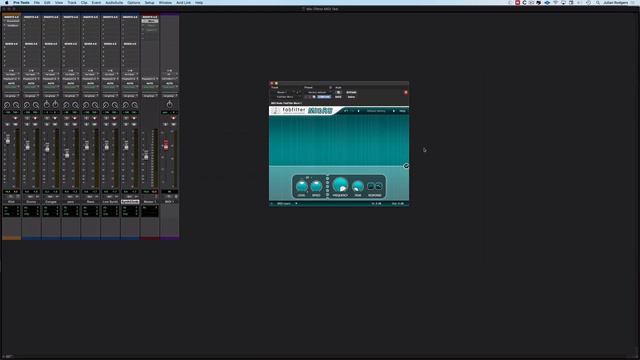The image size is (640, 360).
Task: Click the highlighted insert on Master 1
Action: point(150,21)
